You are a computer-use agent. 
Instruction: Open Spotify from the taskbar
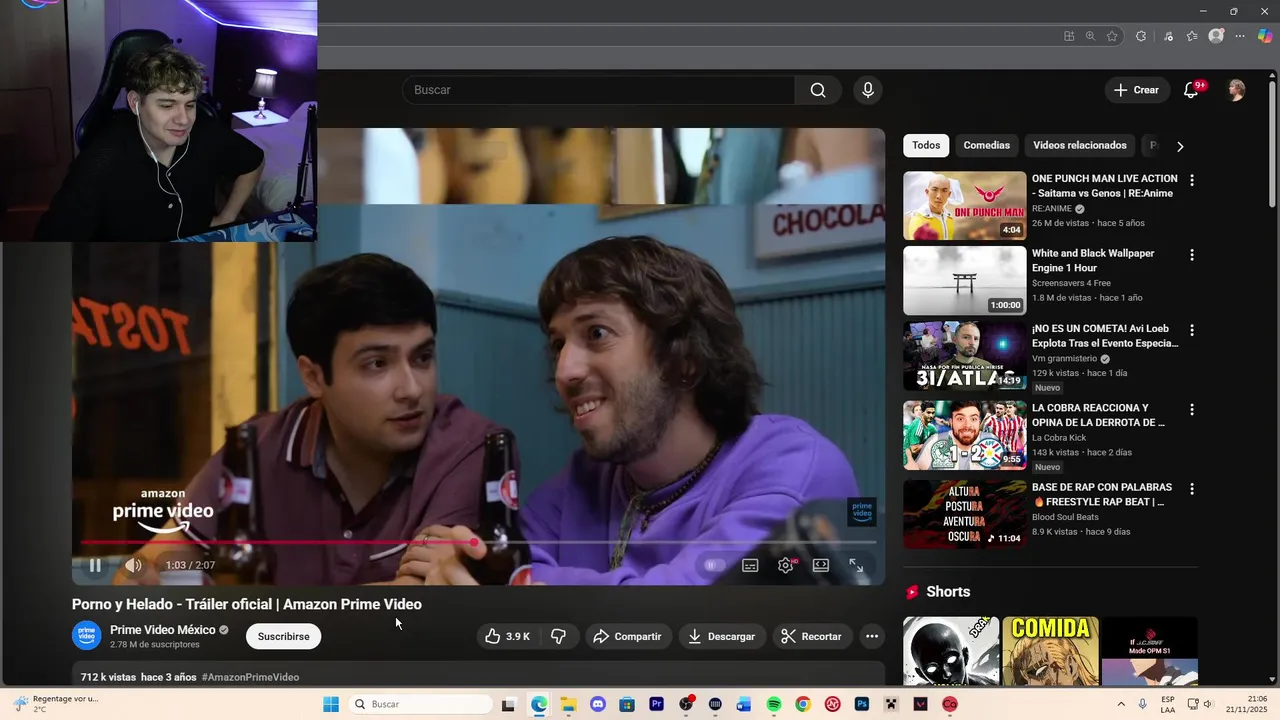point(774,704)
